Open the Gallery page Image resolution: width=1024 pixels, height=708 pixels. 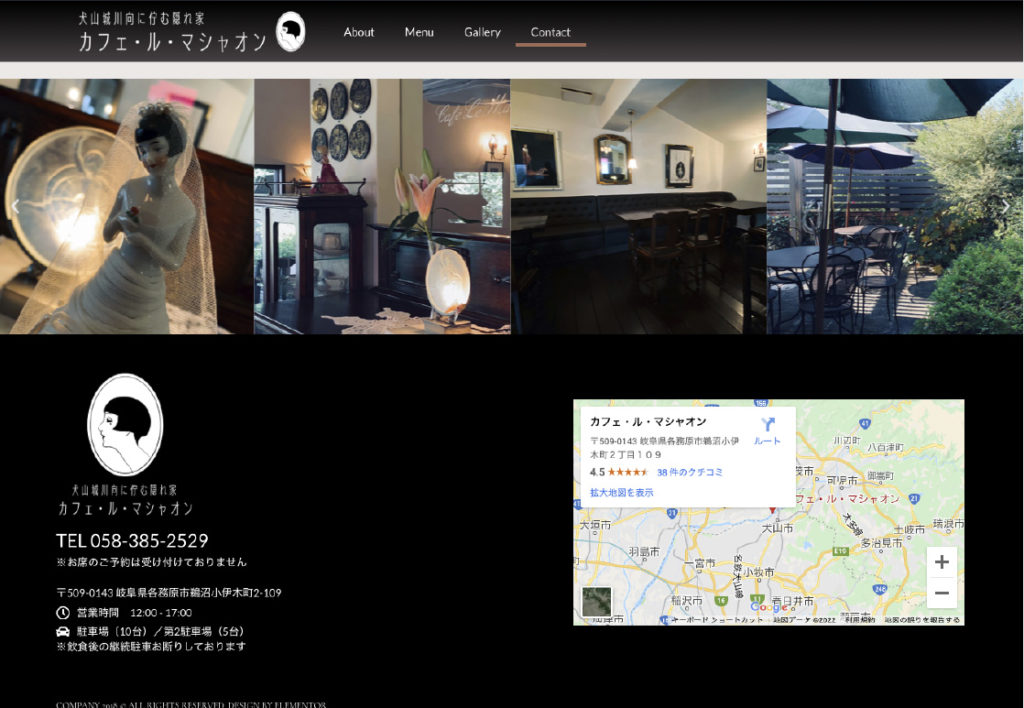tap(482, 32)
